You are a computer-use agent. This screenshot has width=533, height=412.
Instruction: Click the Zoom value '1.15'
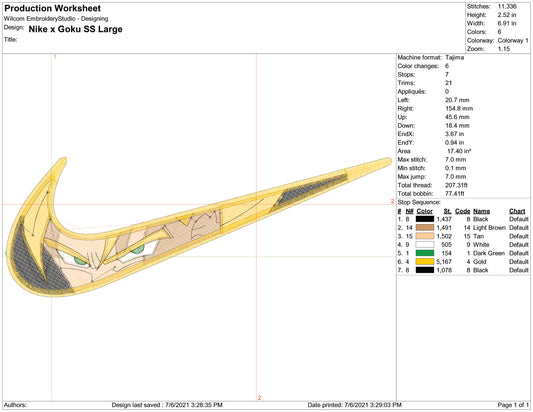[x=504, y=49]
